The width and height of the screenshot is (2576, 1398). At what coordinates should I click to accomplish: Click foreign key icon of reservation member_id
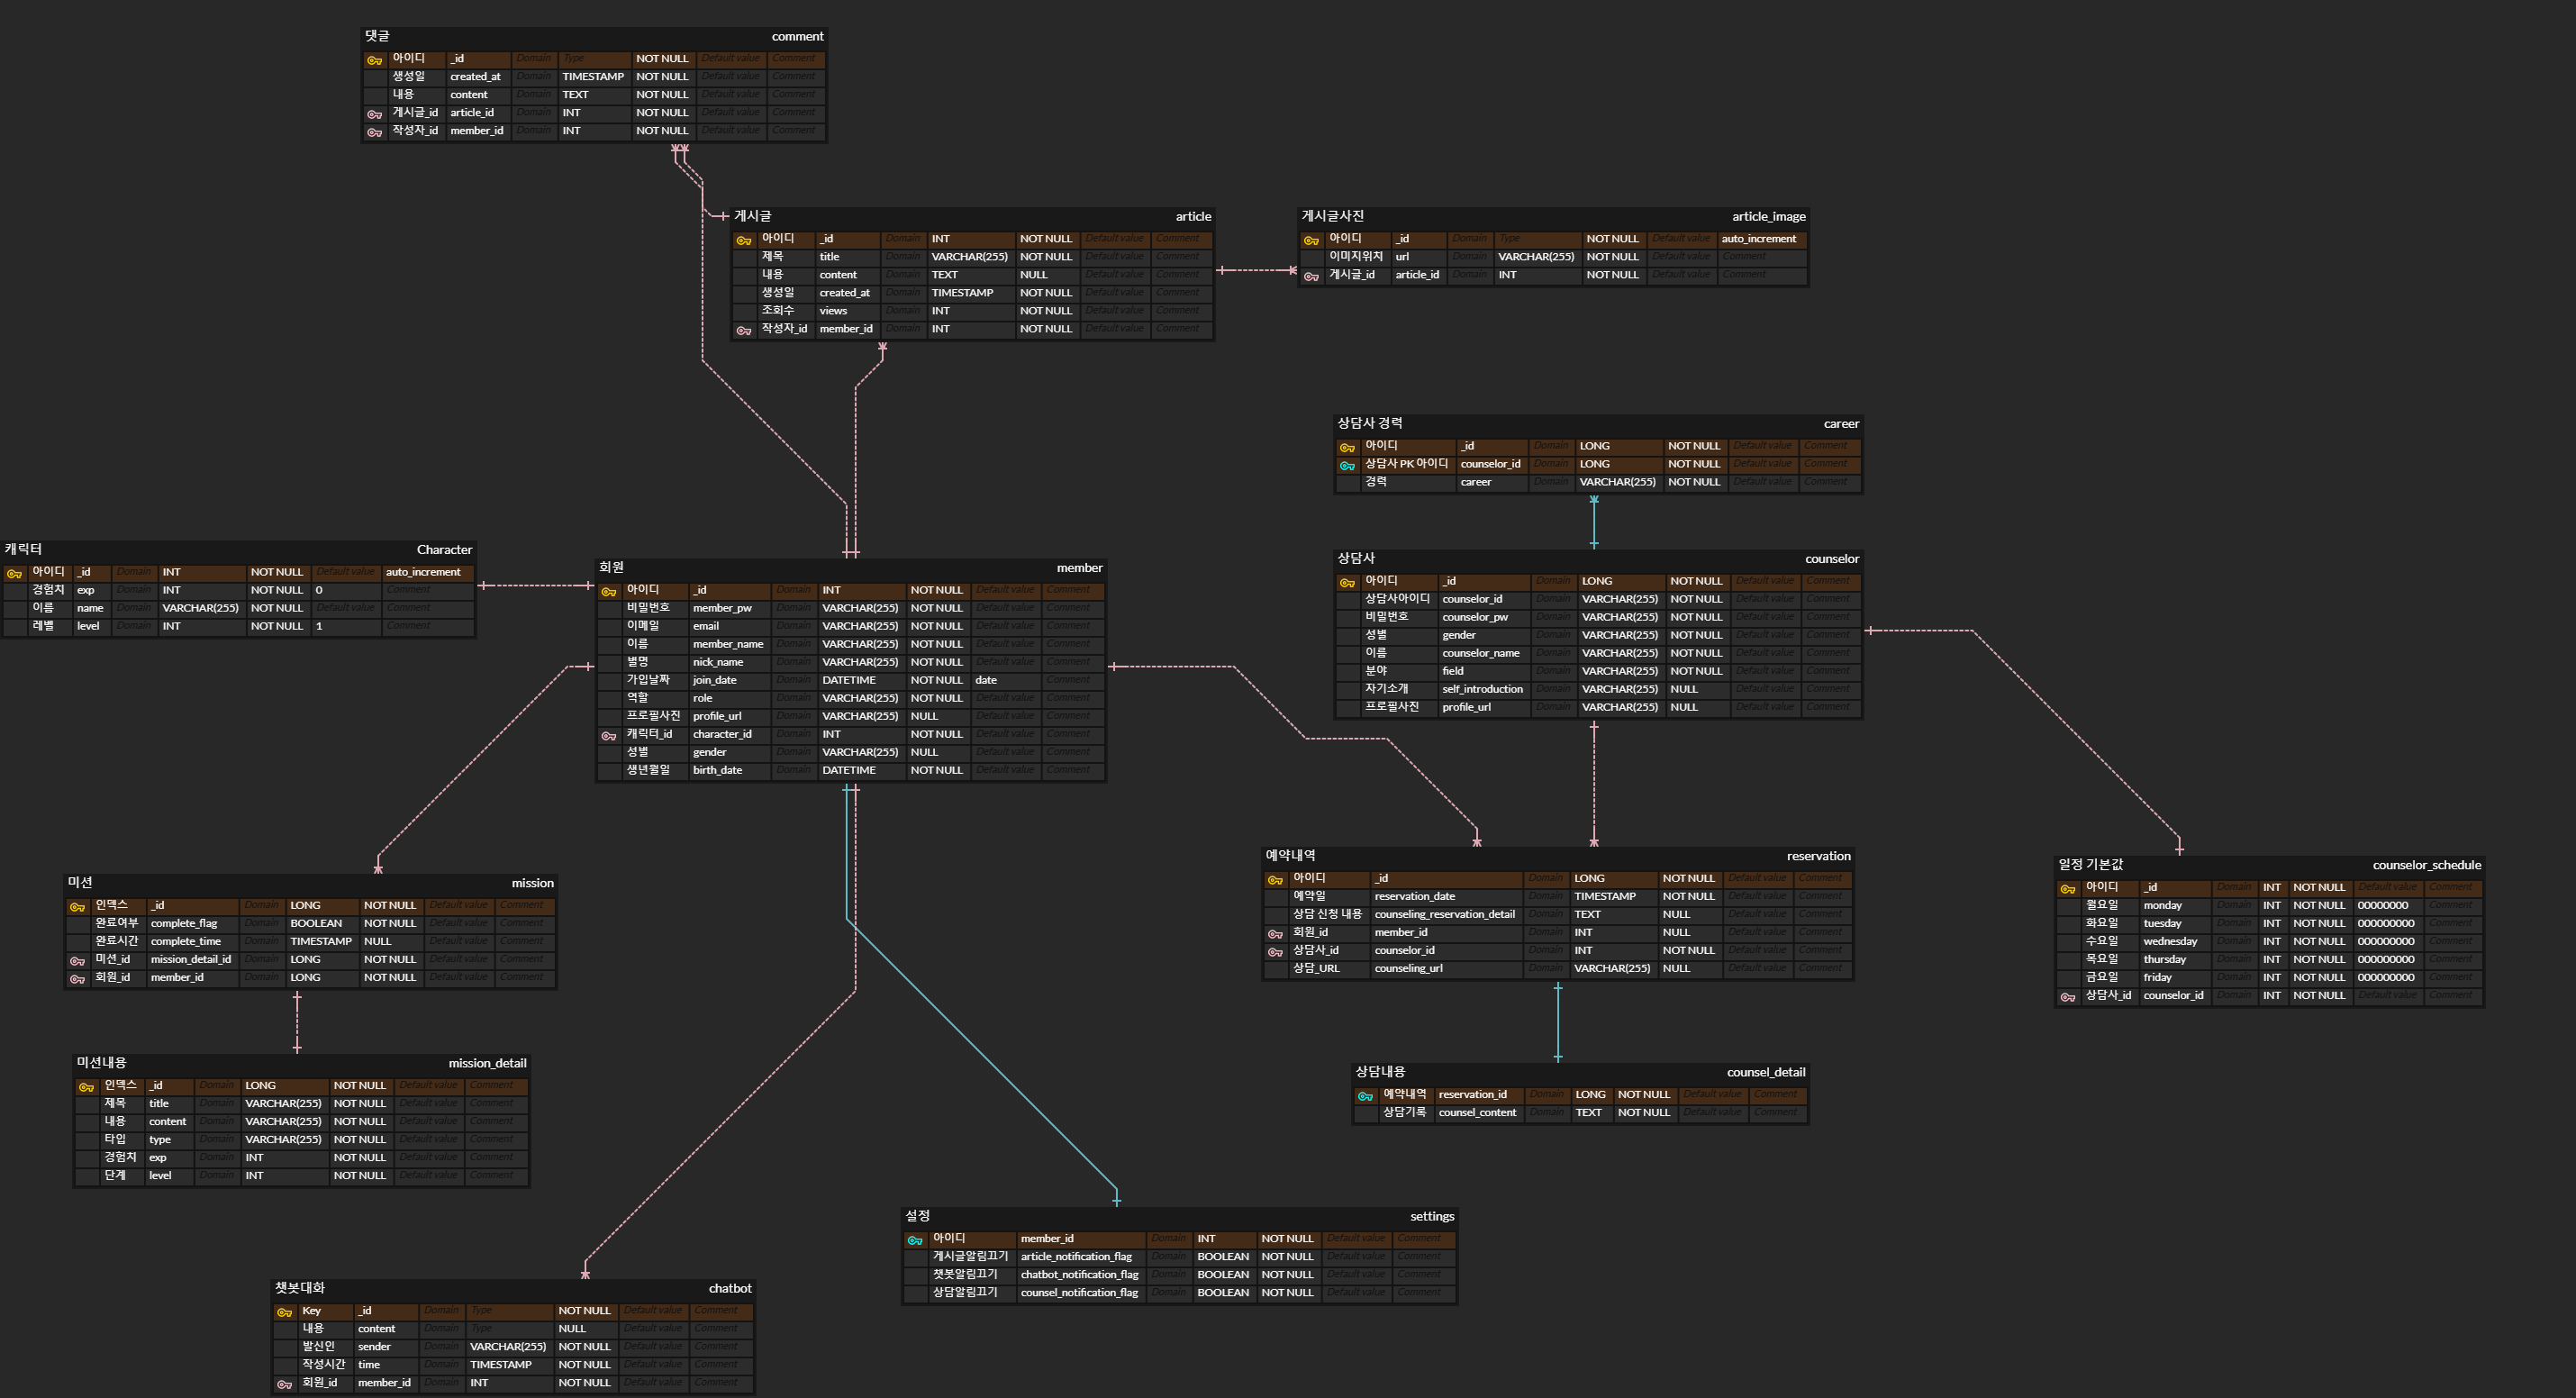(1275, 933)
